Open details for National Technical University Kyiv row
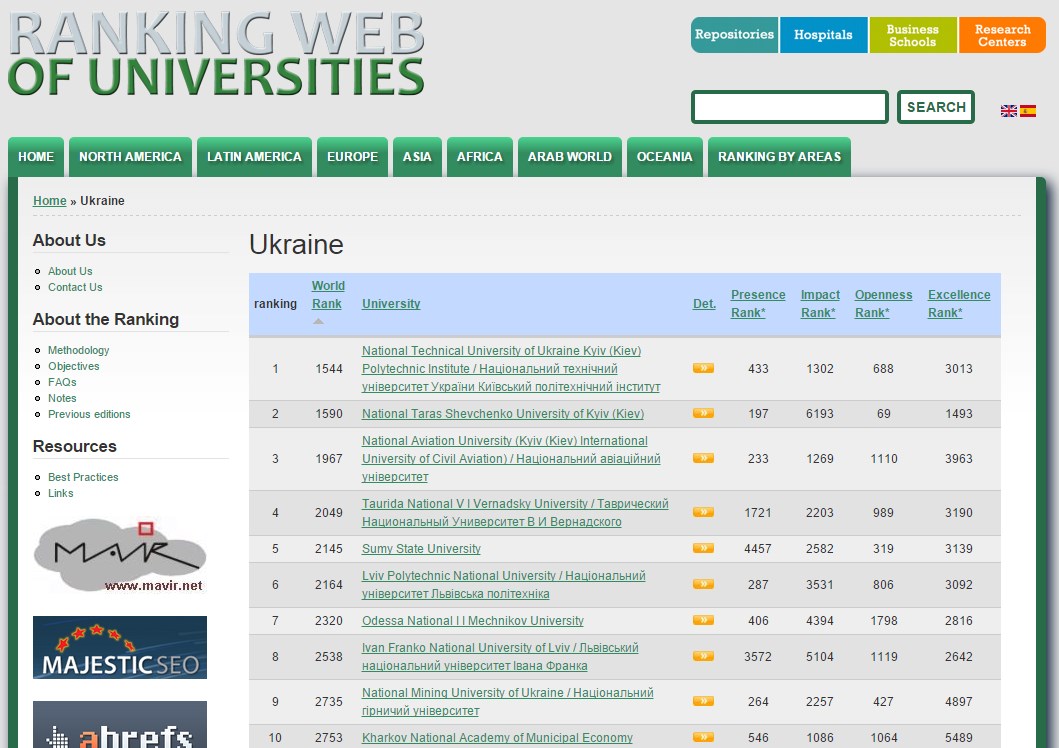Screen dimensions: 1059x748 pyautogui.click(x=702, y=368)
